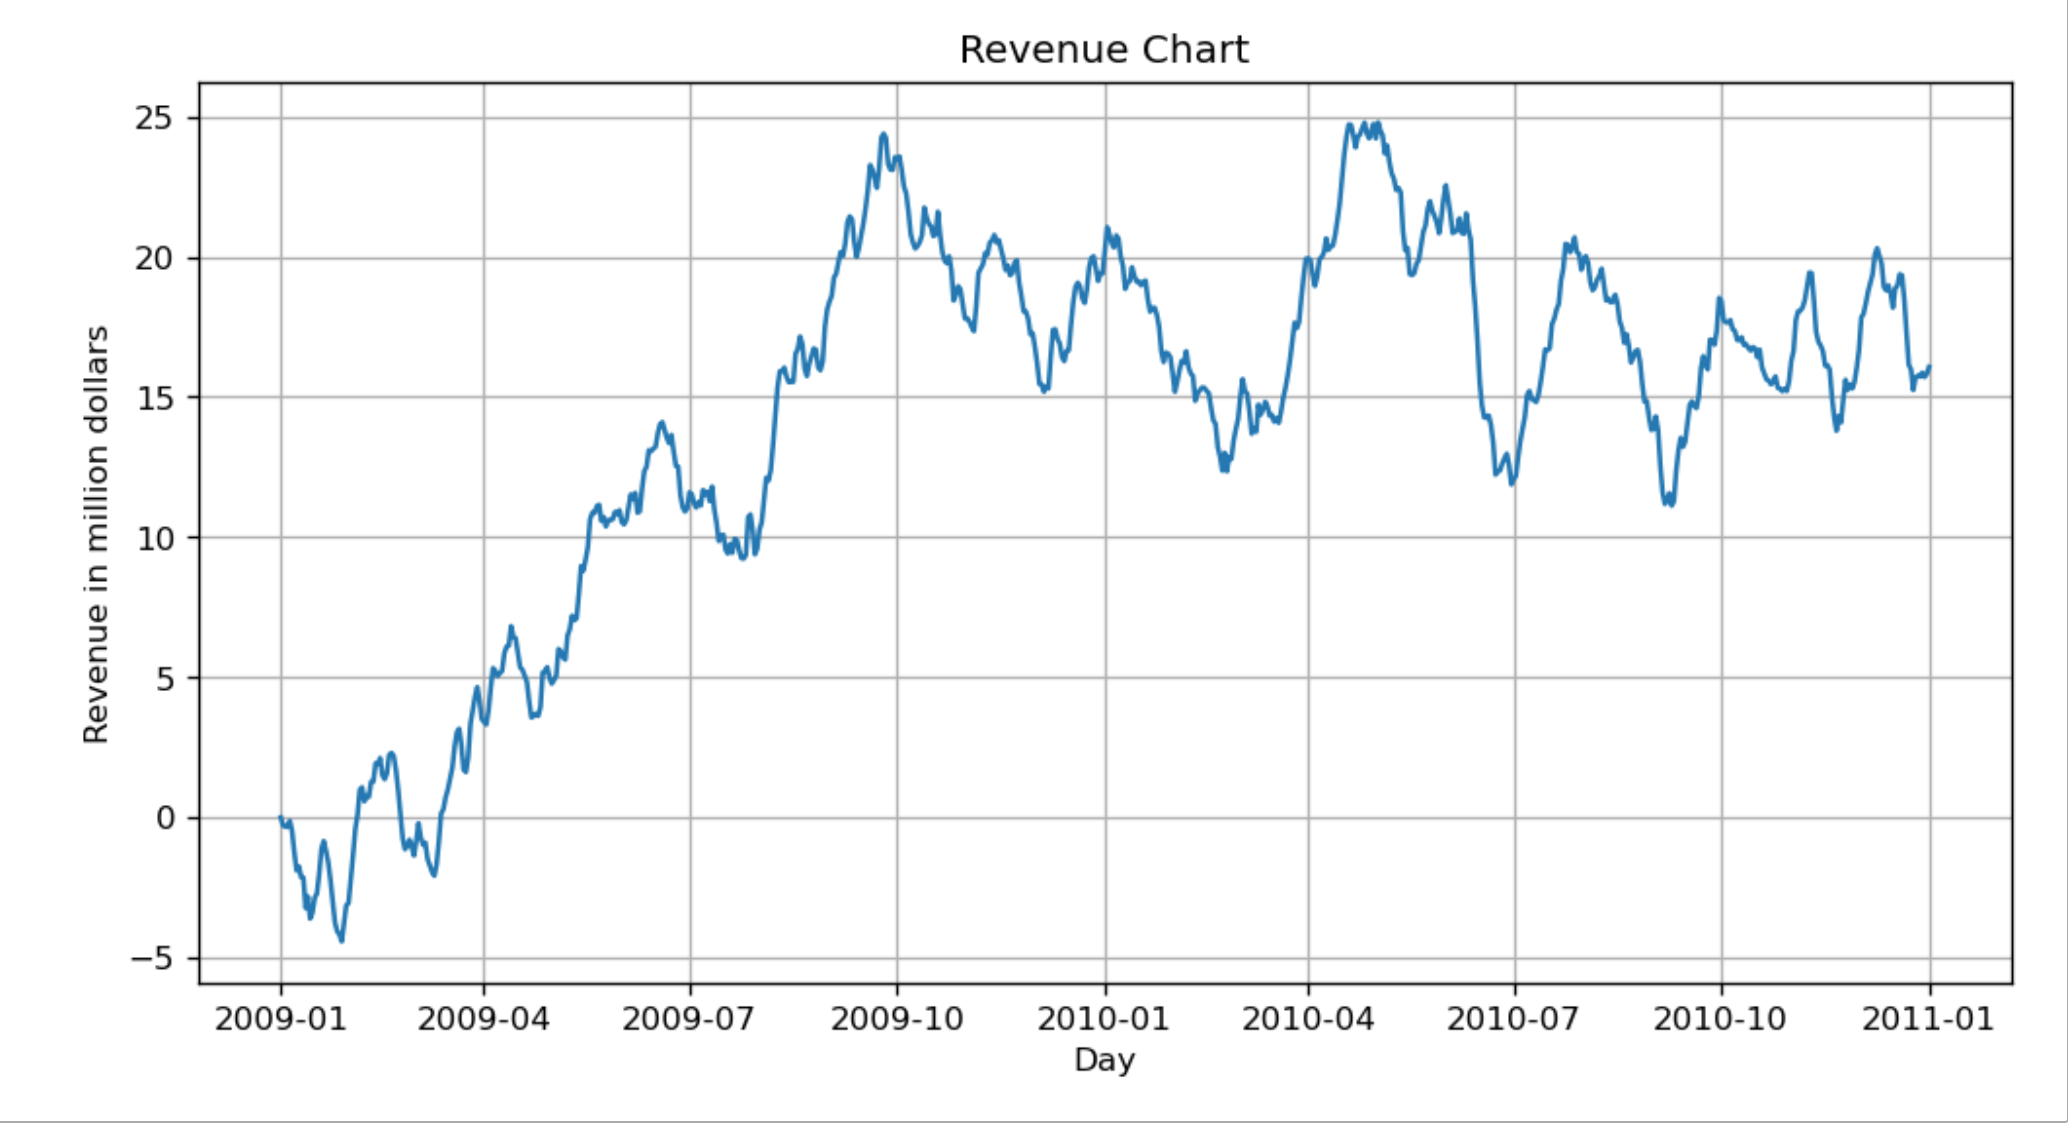Select the 2009-04 x-axis tick label
Screen dimensions: 2068x1128
484,1019
